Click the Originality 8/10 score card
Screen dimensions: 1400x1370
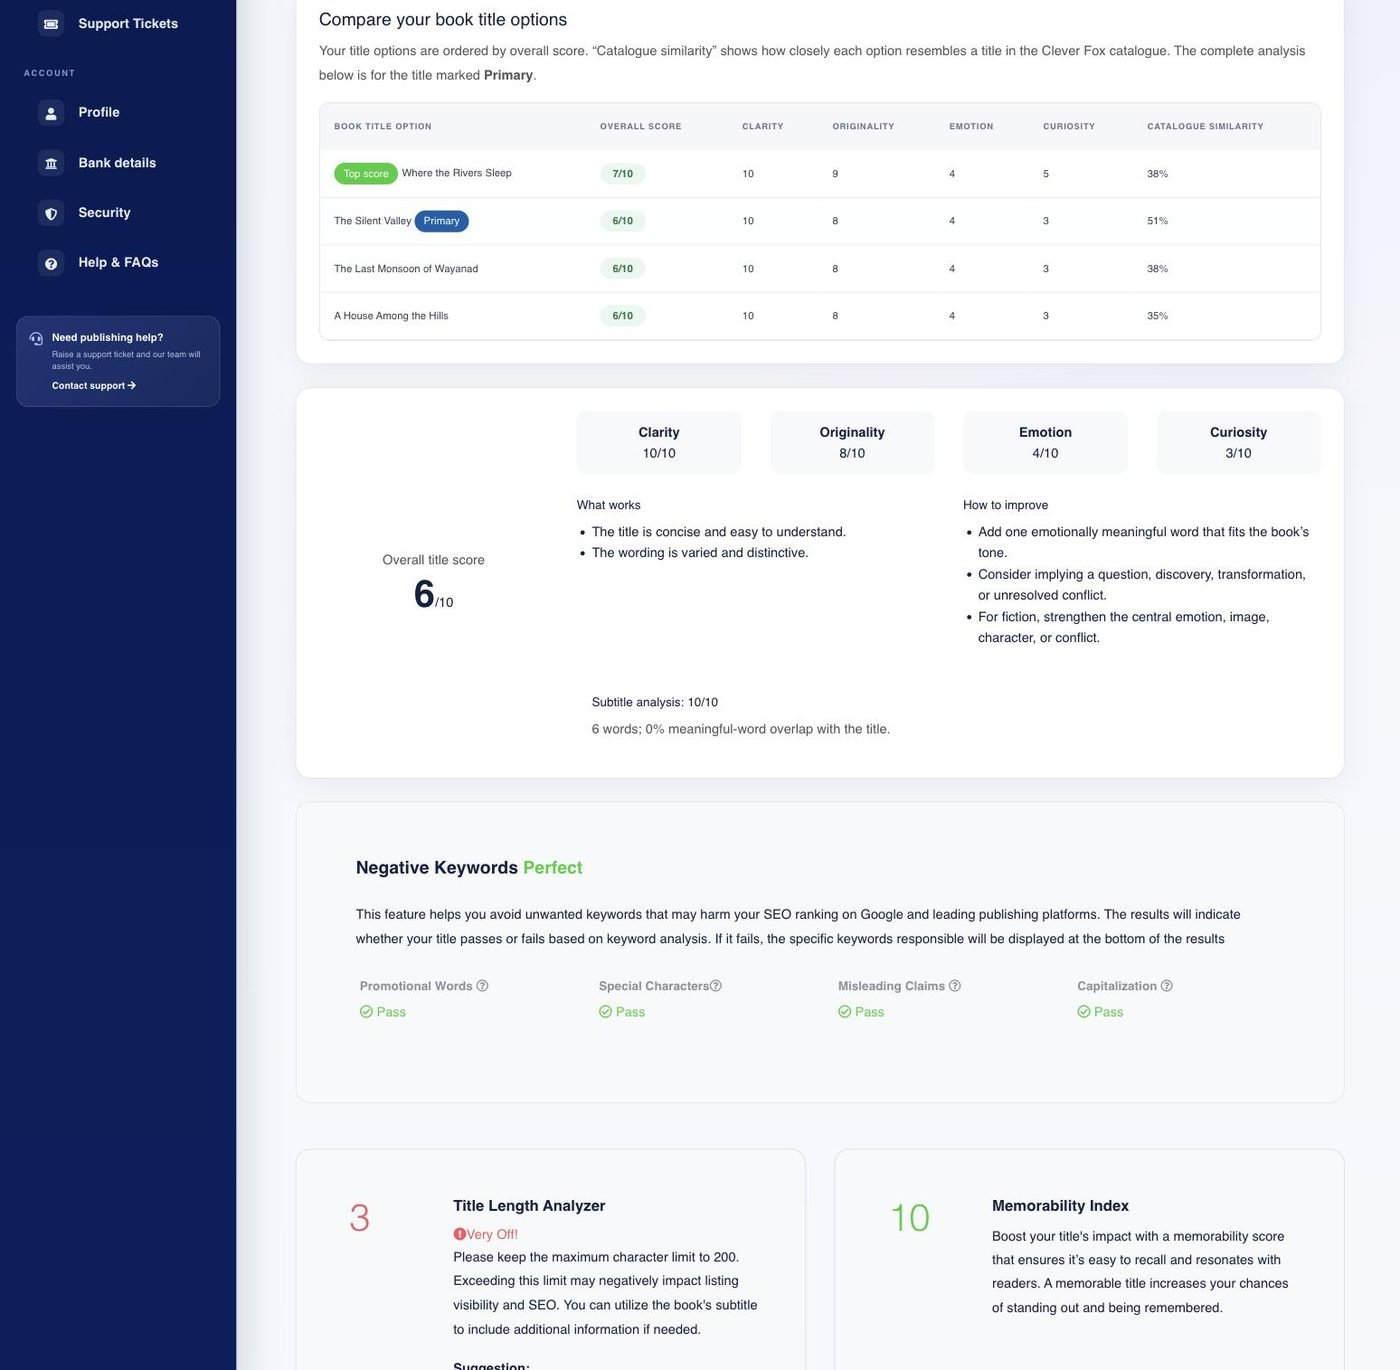tap(852, 442)
